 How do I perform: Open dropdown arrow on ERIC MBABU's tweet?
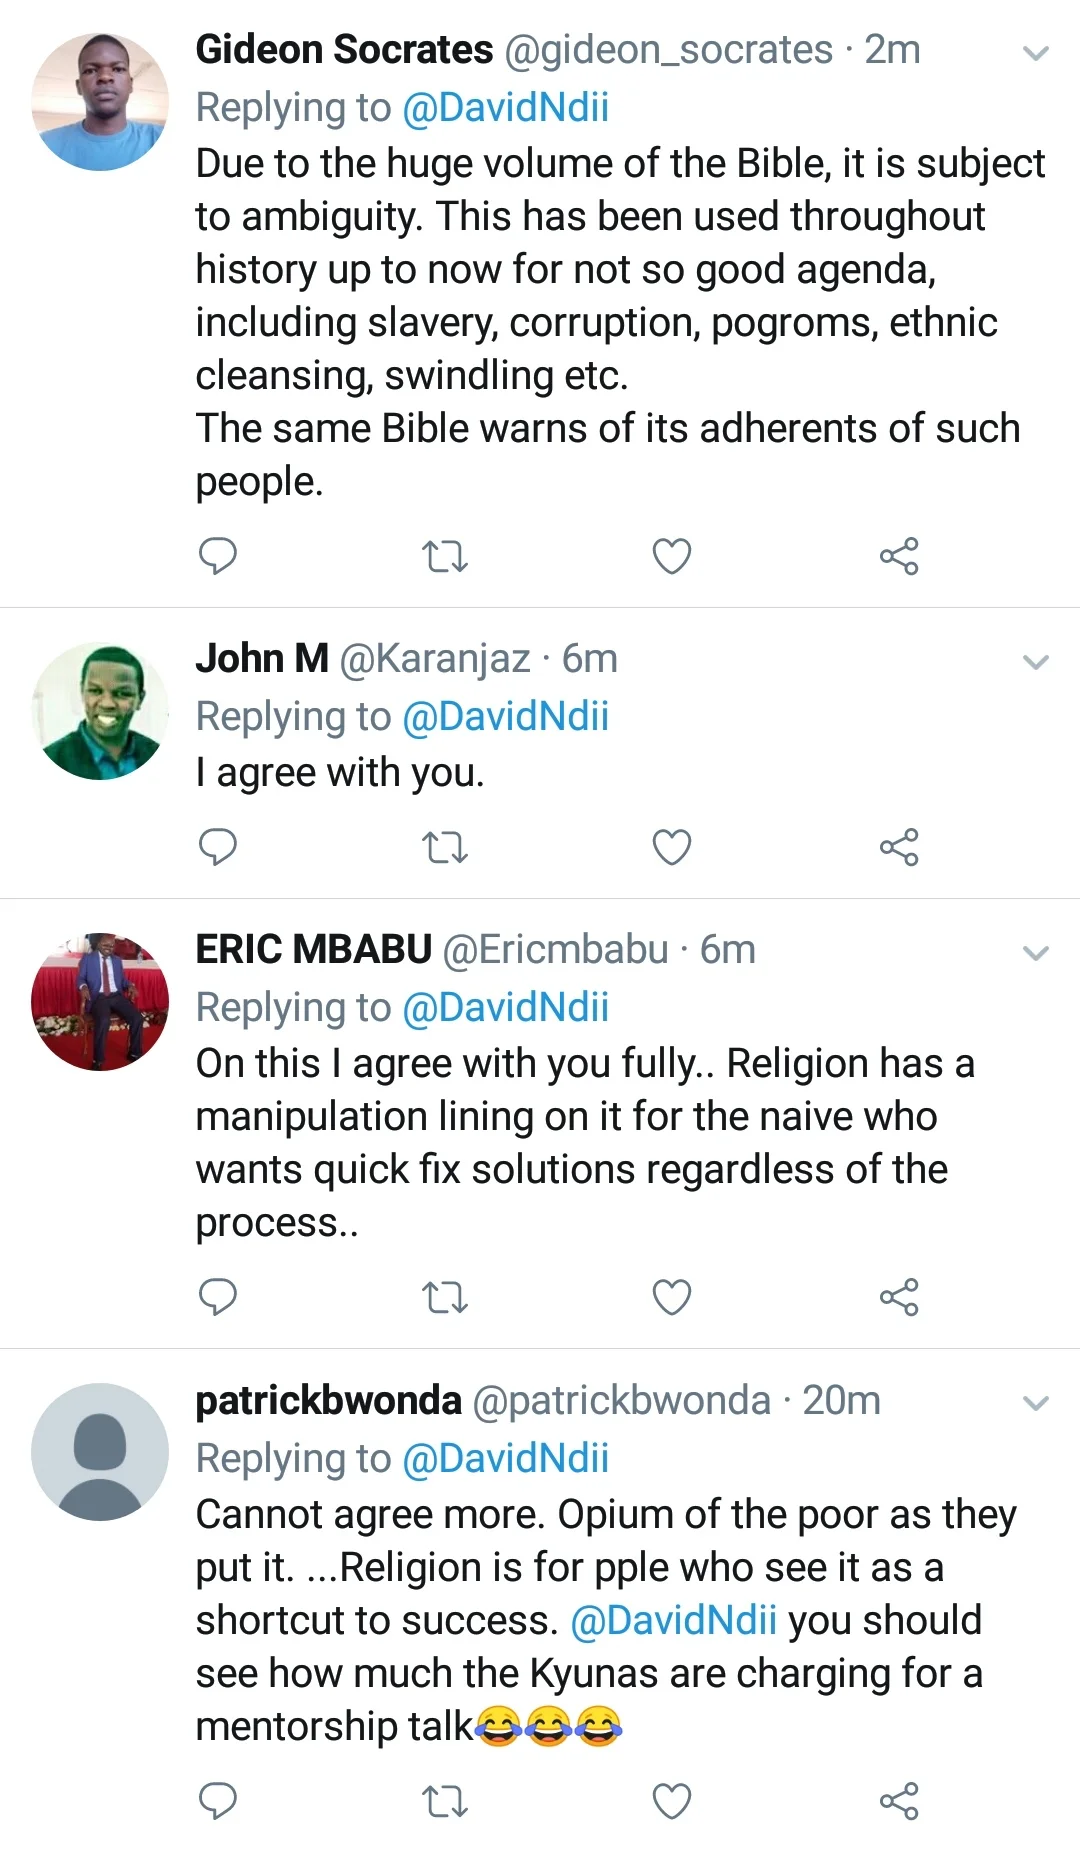pyautogui.click(x=1037, y=953)
